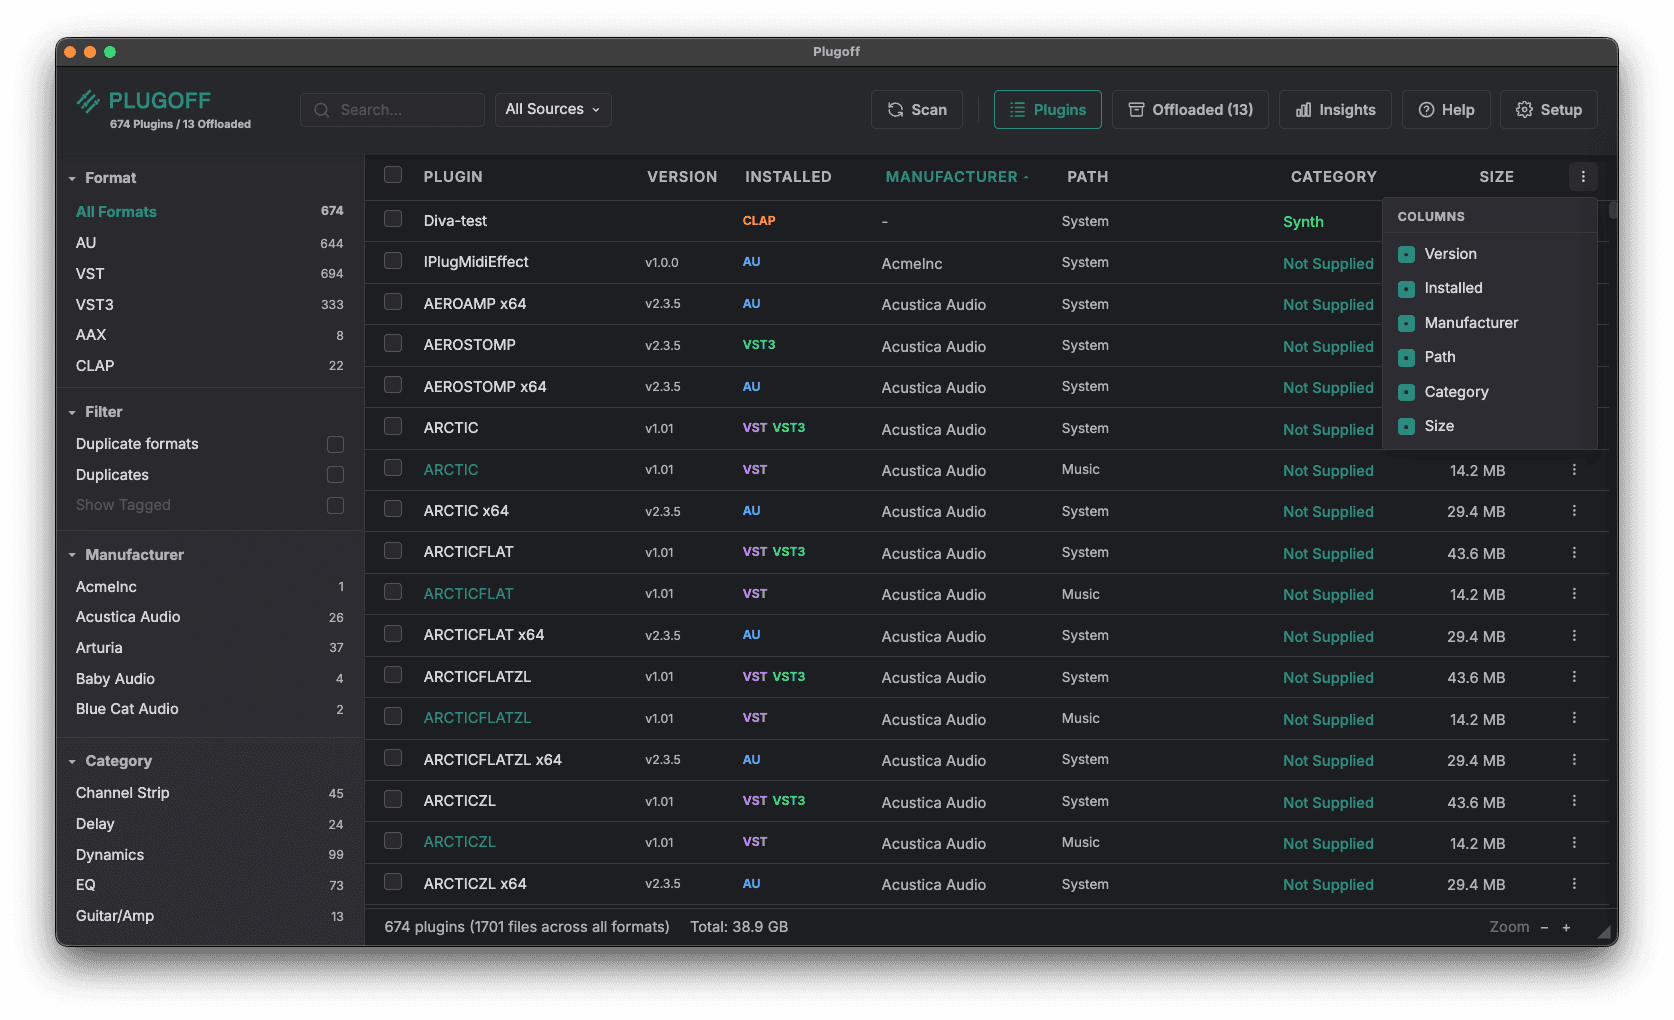This screenshot has width=1674, height=1020.
Task: Open the Offloaded (13) tab
Action: [1190, 110]
